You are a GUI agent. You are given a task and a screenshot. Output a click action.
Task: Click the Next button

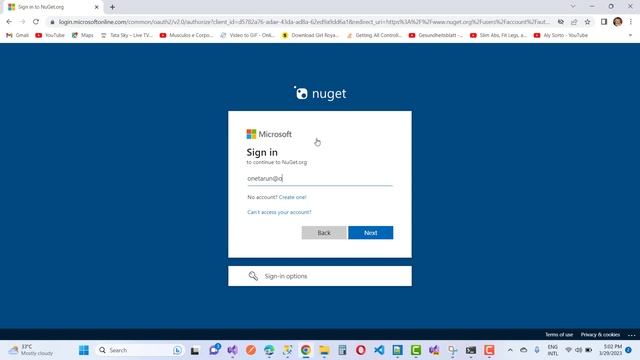point(371,233)
